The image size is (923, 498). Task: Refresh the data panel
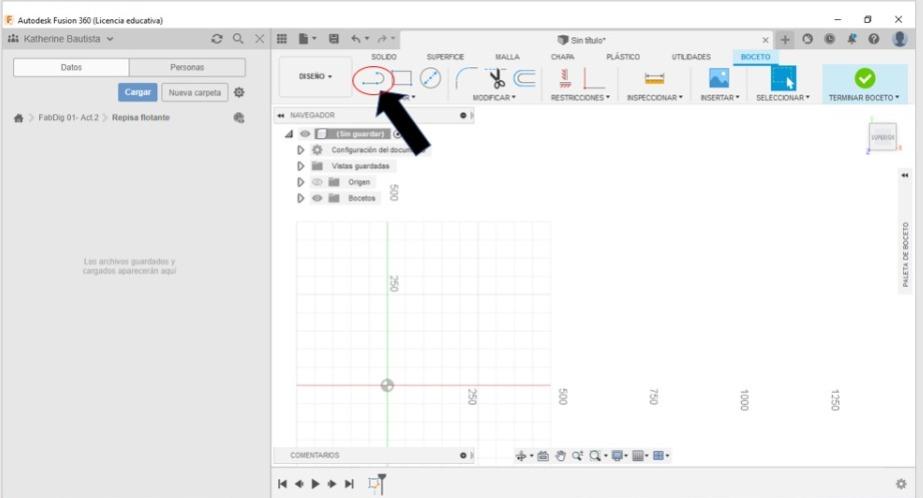click(217, 39)
